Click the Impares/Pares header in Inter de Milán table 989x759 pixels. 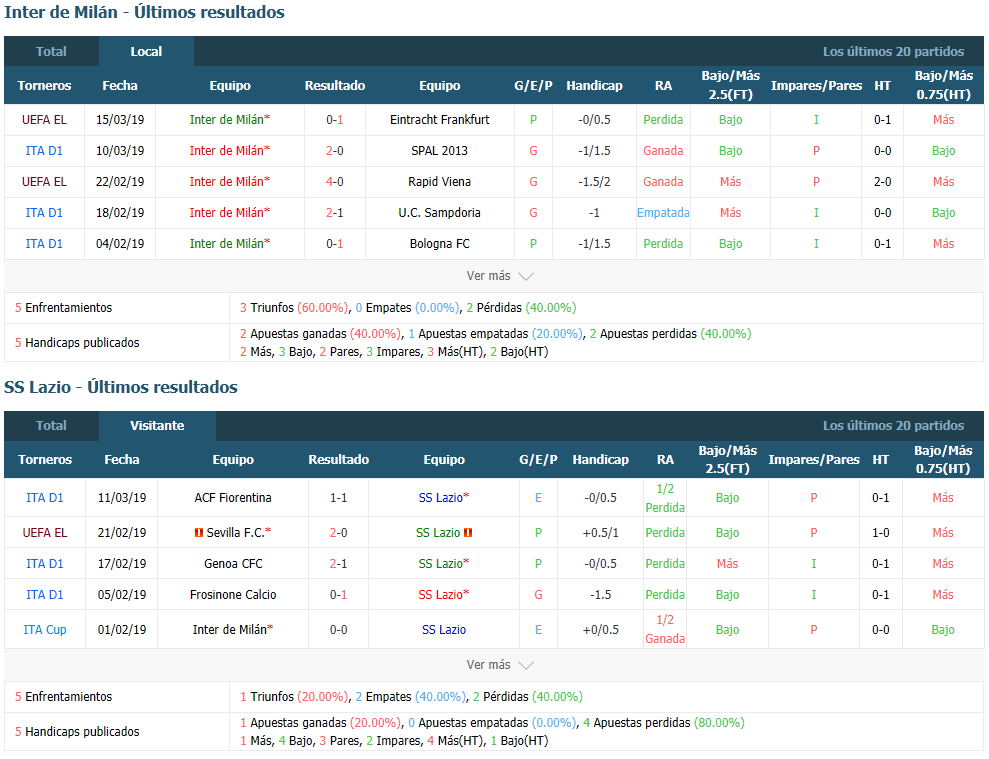[x=816, y=86]
